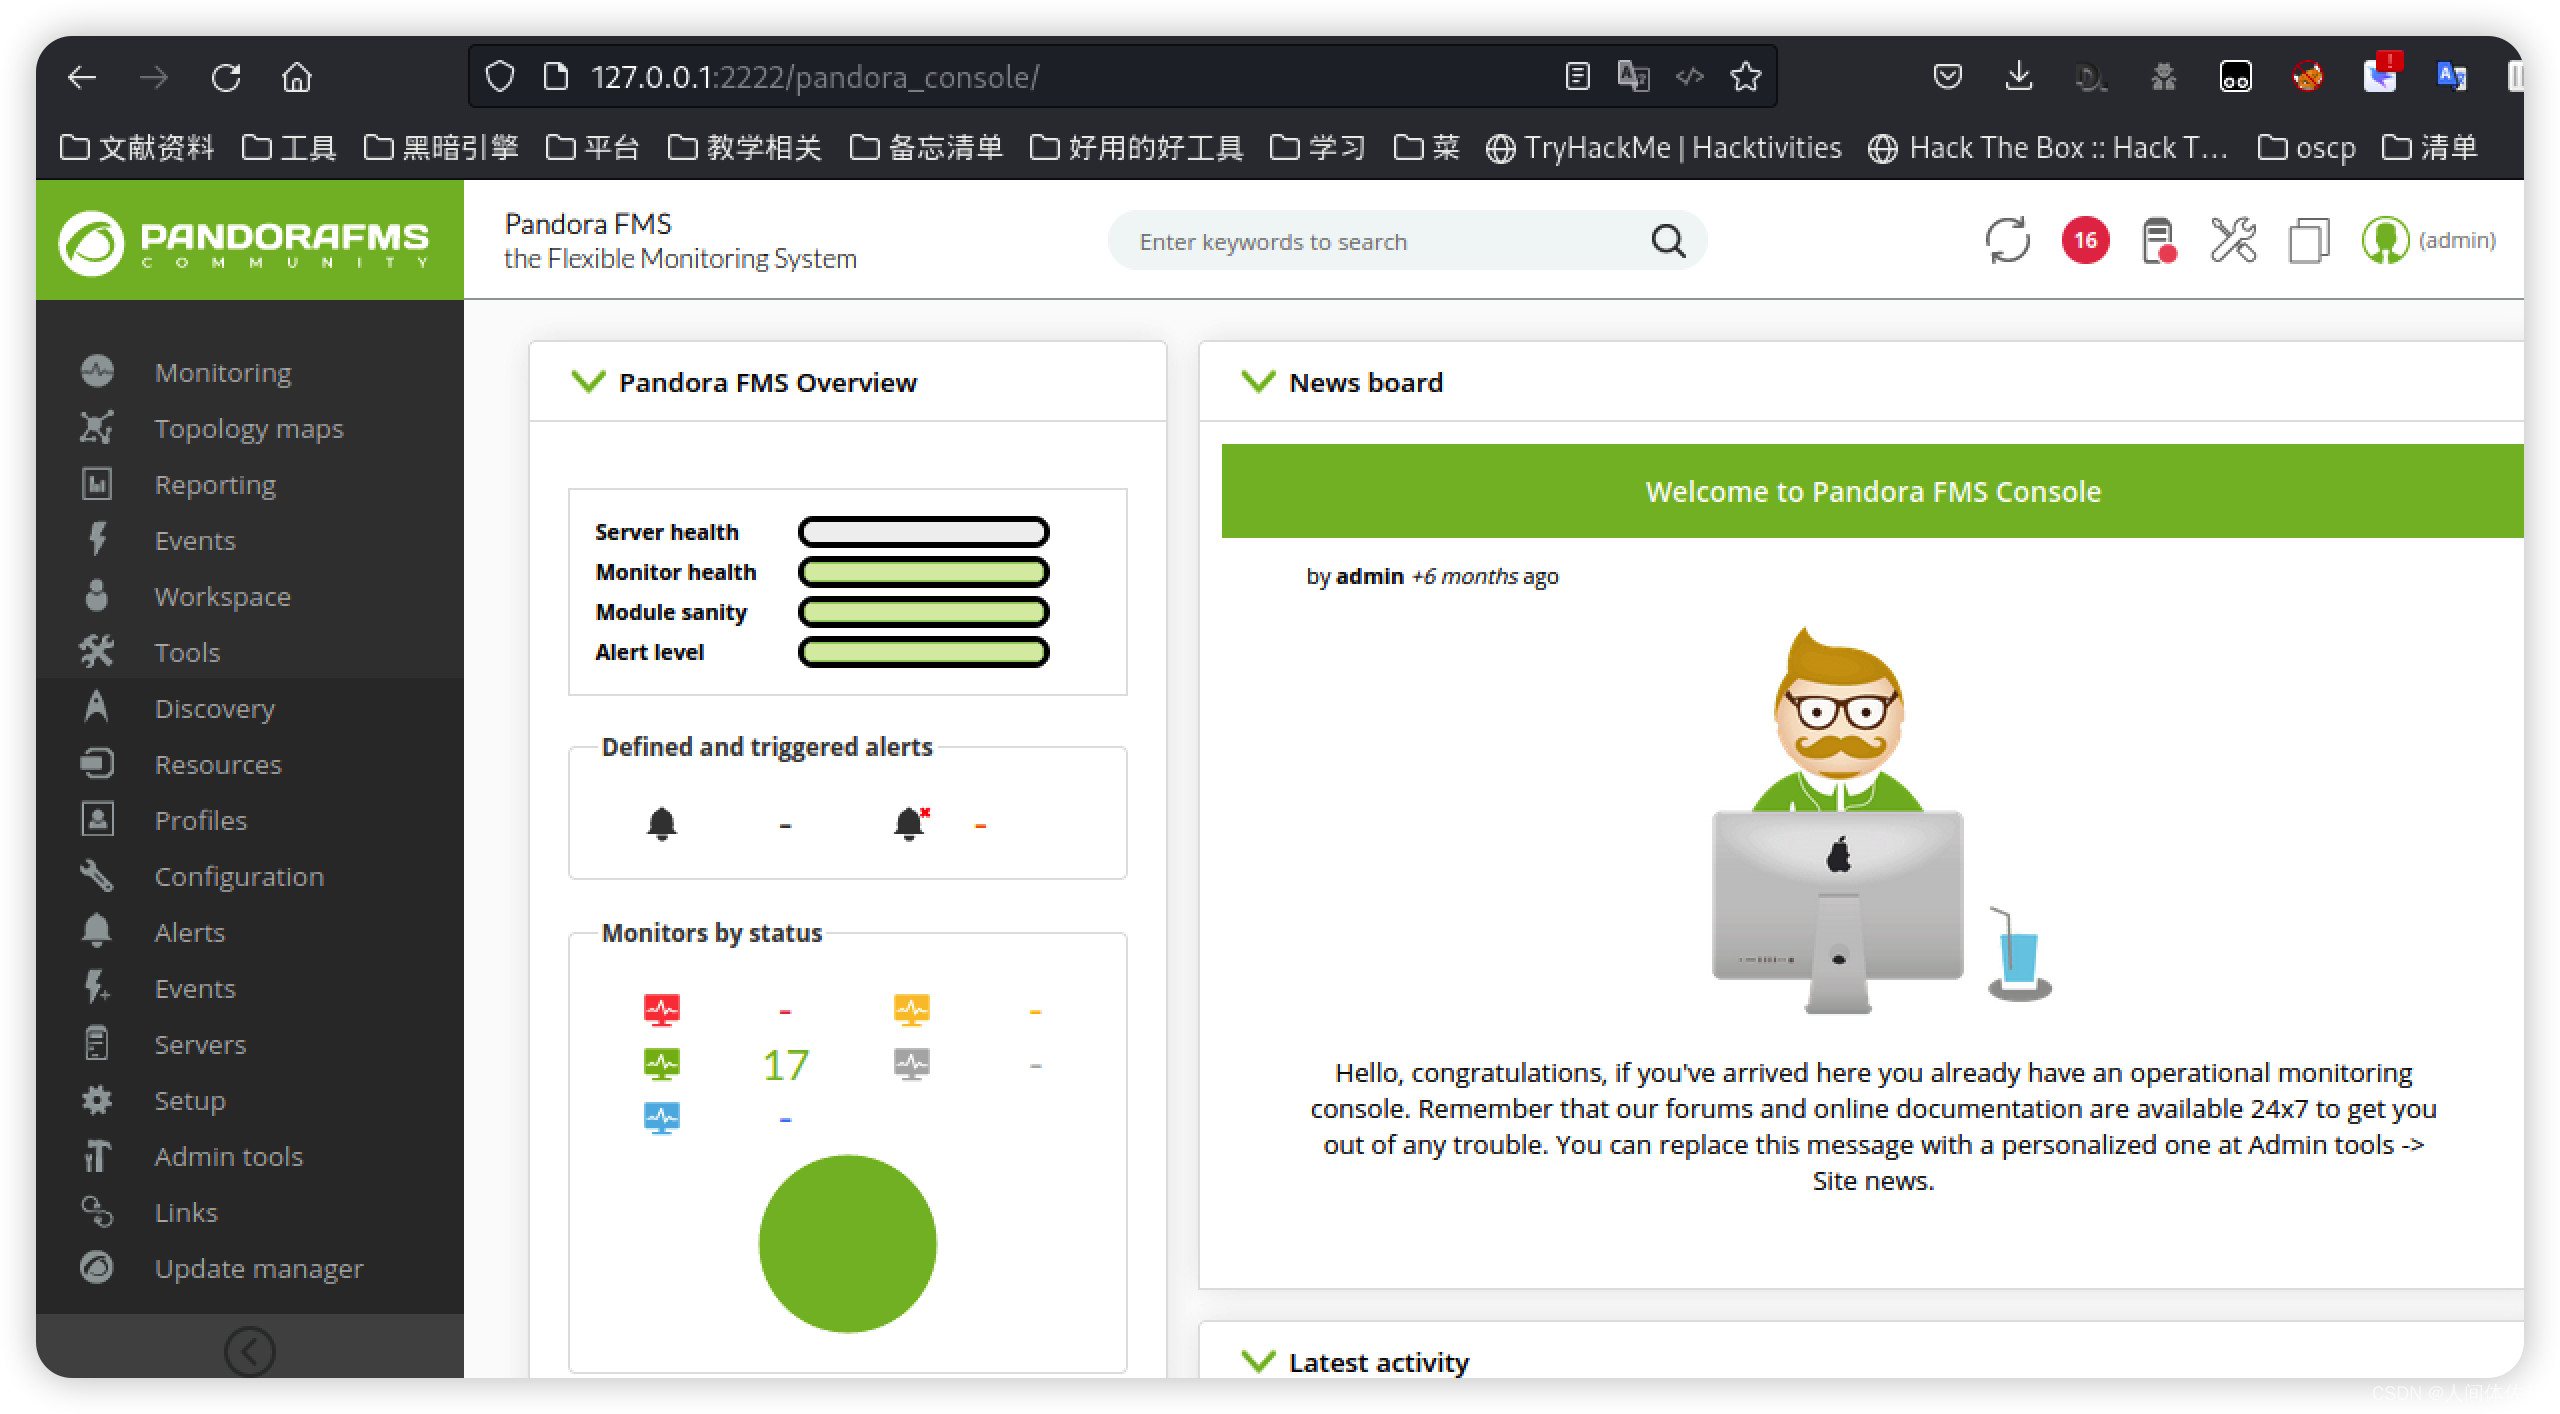Go back with the browser back arrow
The height and width of the screenshot is (1414, 2560).
82,77
